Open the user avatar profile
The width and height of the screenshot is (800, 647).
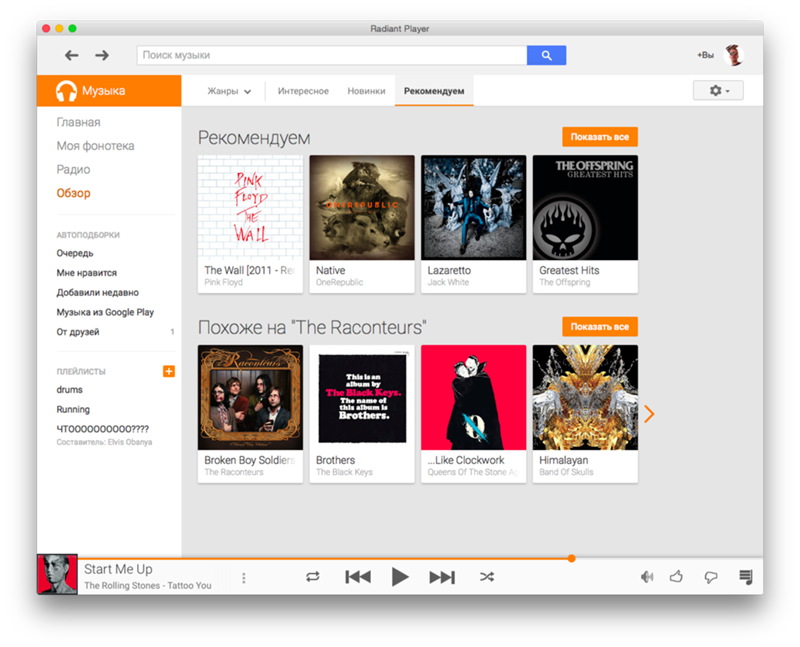coord(734,55)
